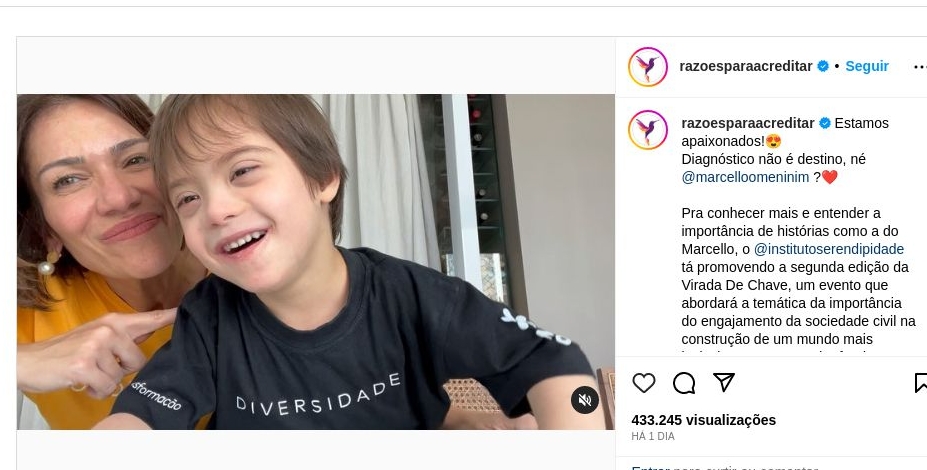The width and height of the screenshot is (927, 470).
Task: Open comments via the speech bubble icon
Action: [684, 383]
